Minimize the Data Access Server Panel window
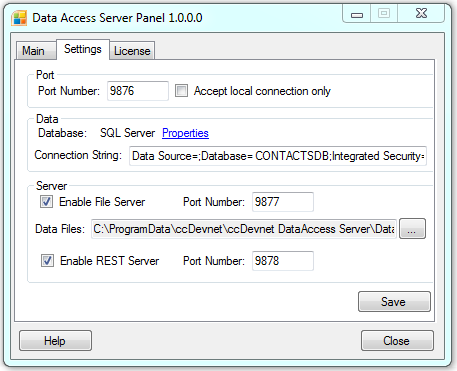Image resolution: width=457 pixels, height=371 pixels. pyautogui.click(x=357, y=14)
